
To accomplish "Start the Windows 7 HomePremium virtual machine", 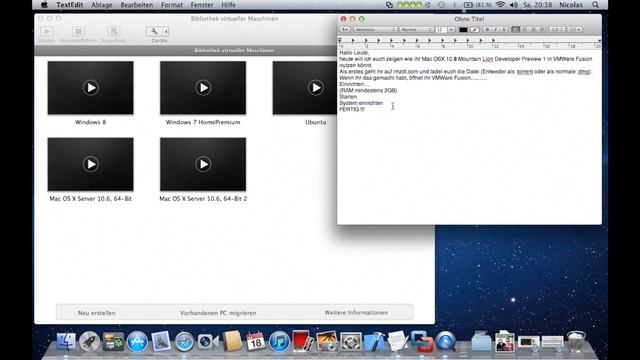I will (203, 88).
